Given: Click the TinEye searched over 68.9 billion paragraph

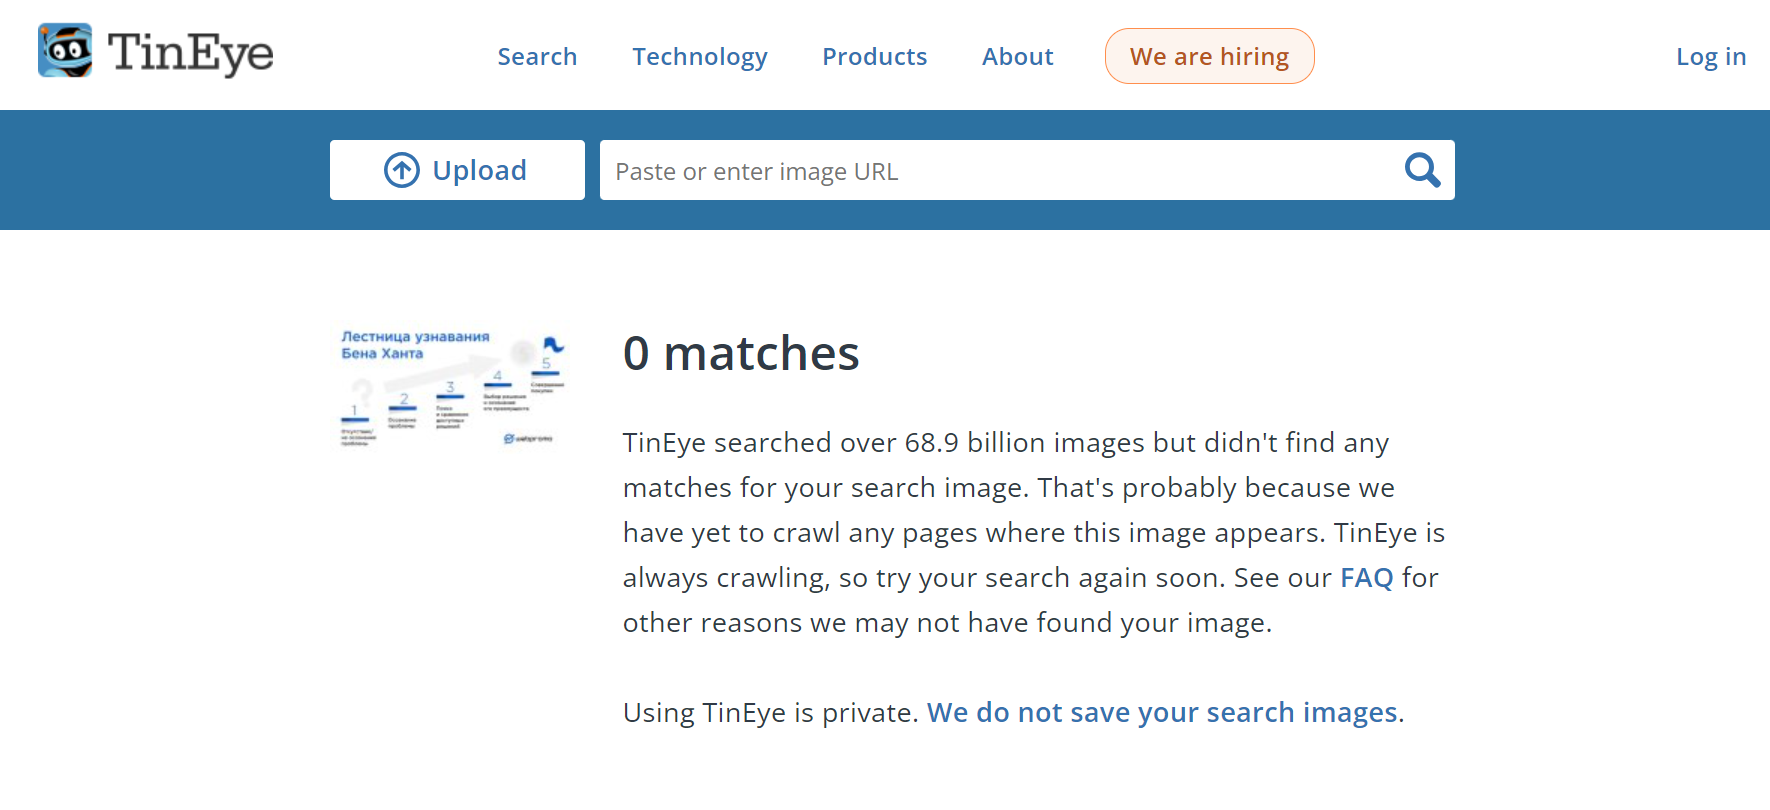Looking at the screenshot, I should [1034, 532].
